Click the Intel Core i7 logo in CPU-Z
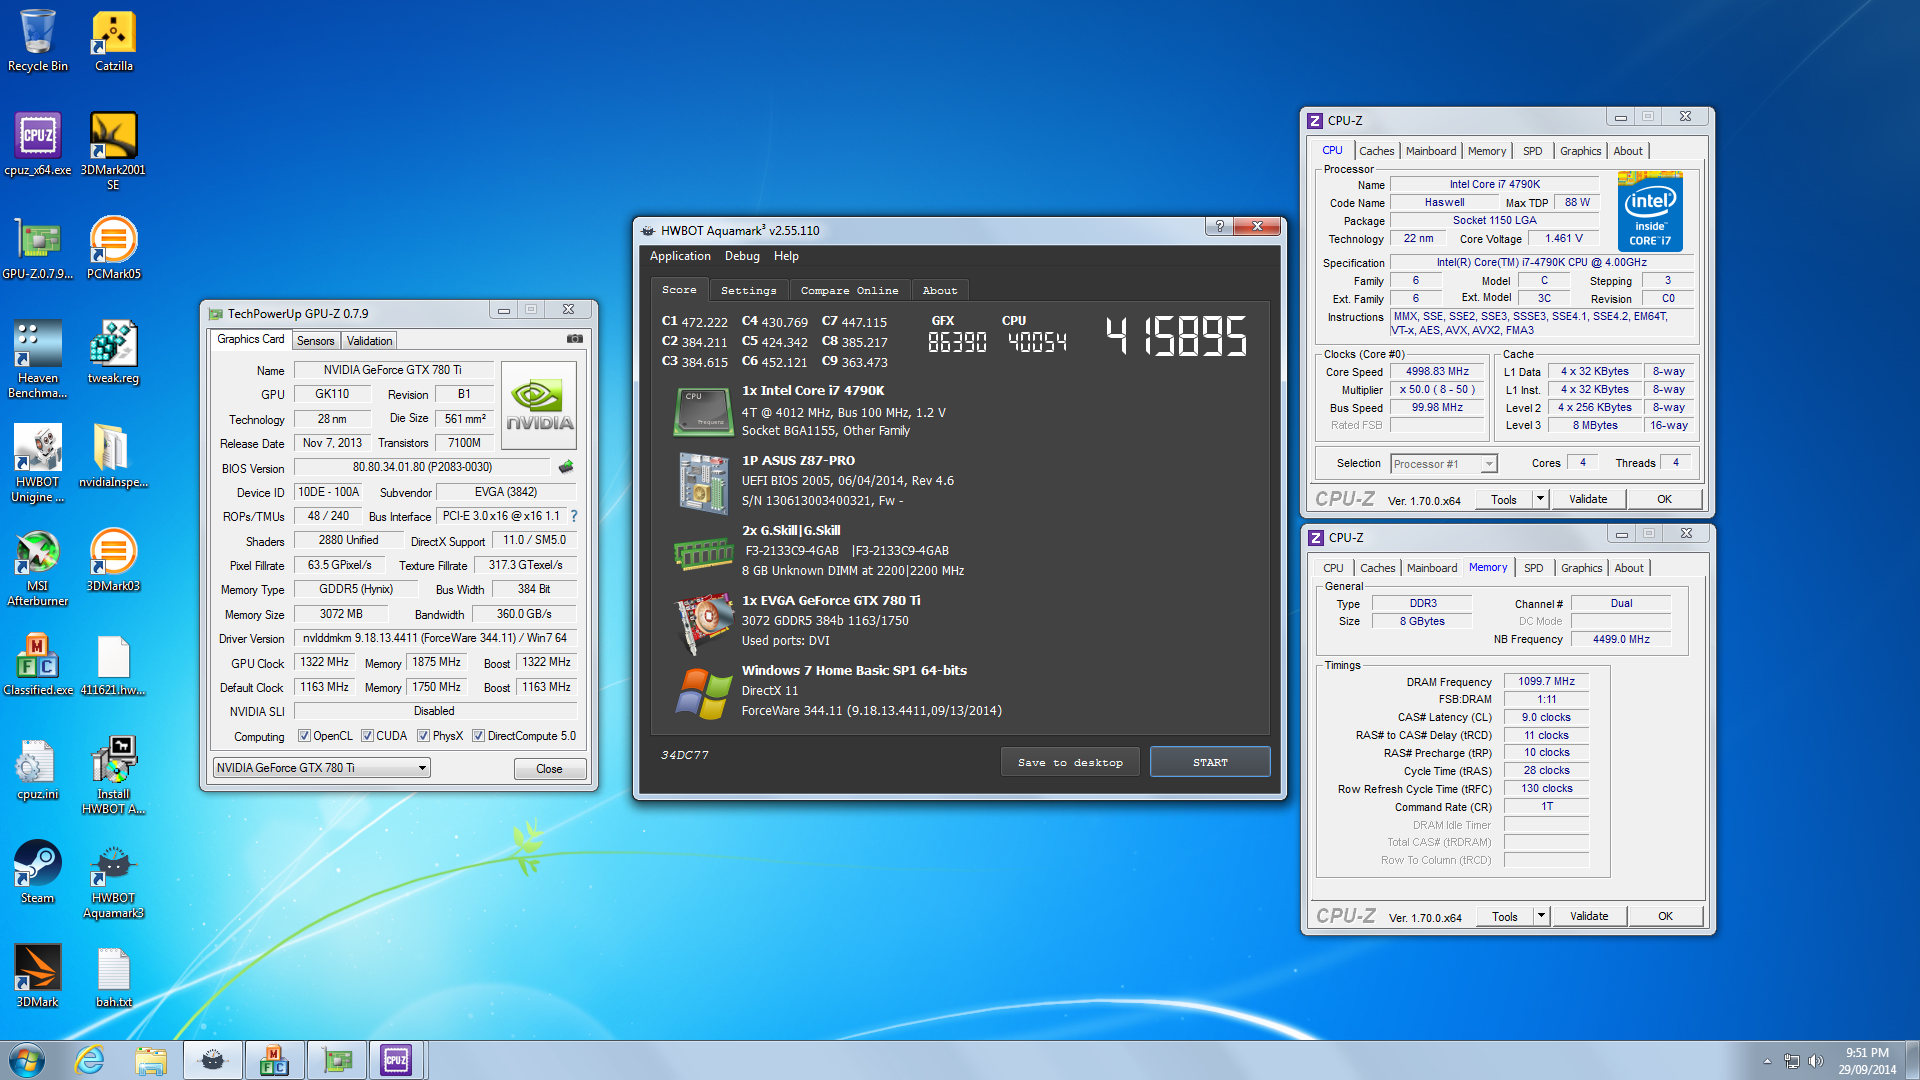 (x=1650, y=211)
